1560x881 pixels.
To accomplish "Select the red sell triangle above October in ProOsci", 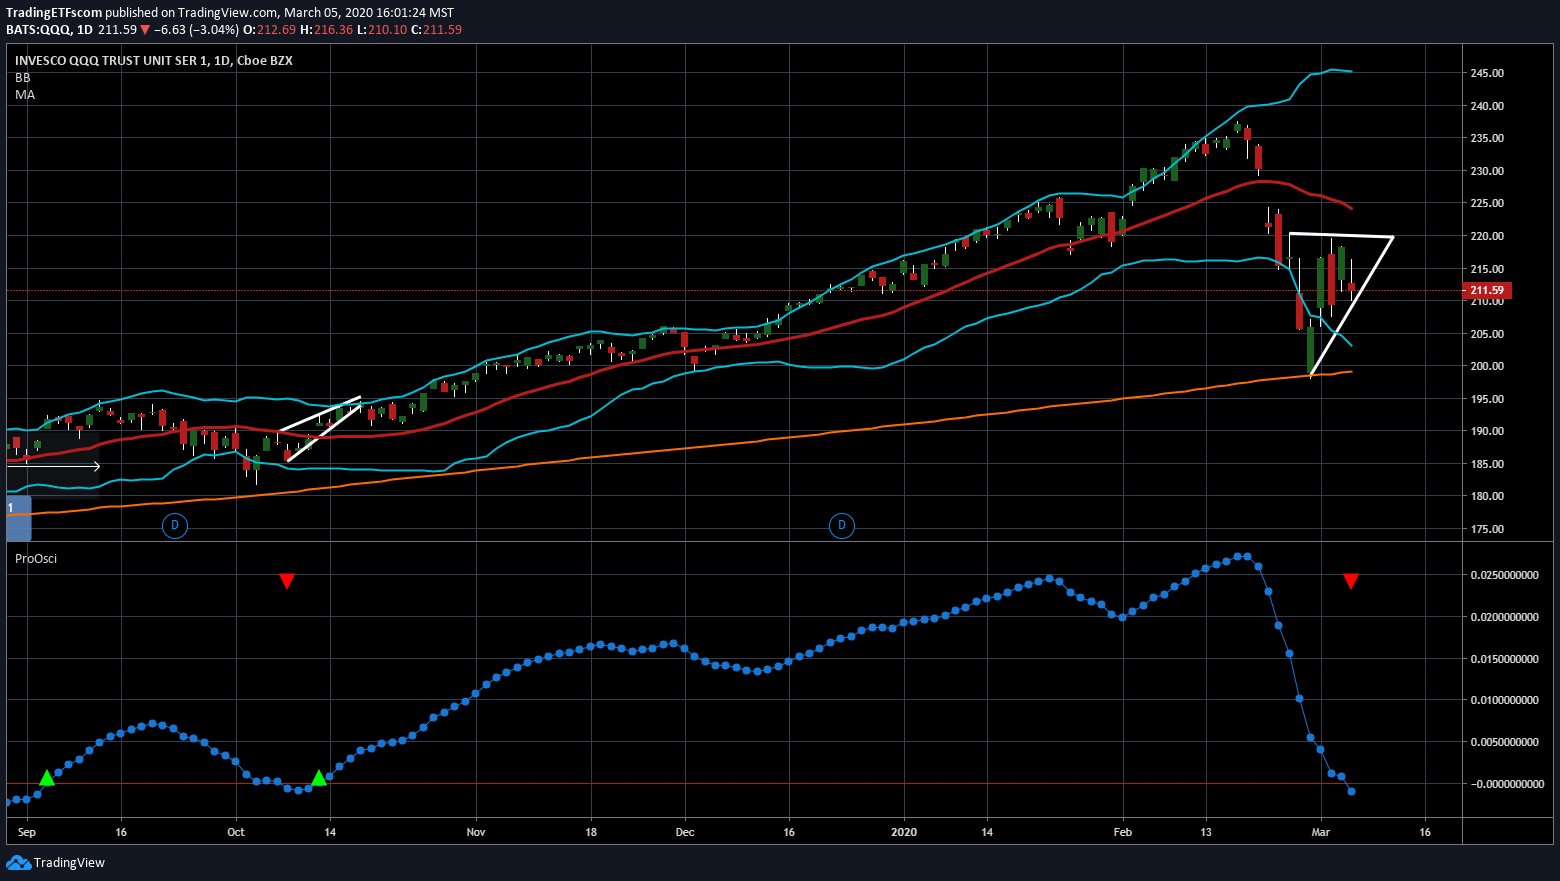I will click(x=287, y=581).
